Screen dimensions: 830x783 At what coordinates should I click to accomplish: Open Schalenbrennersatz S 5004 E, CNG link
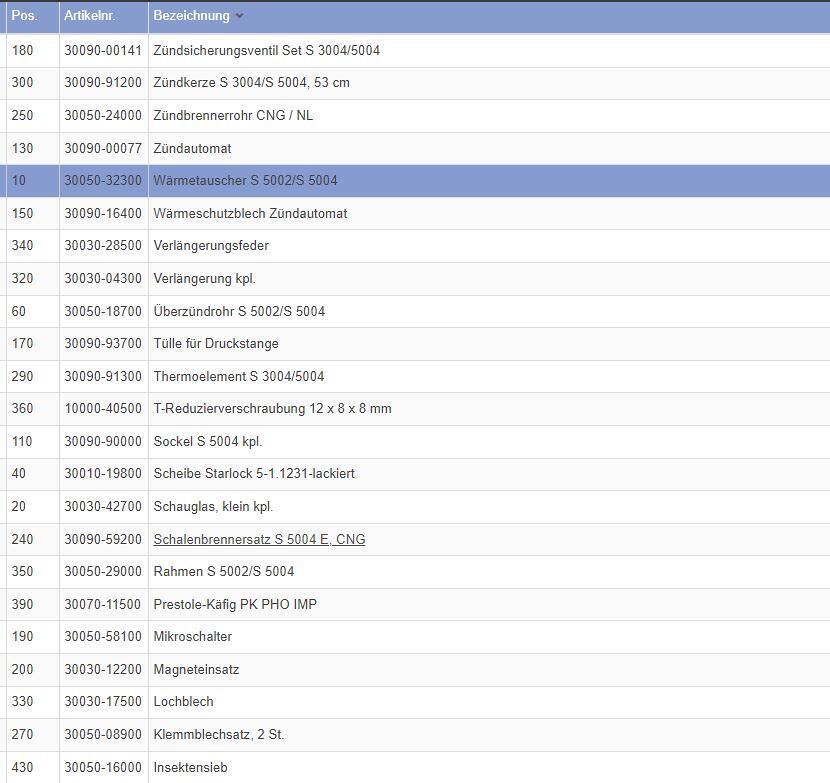click(x=259, y=539)
